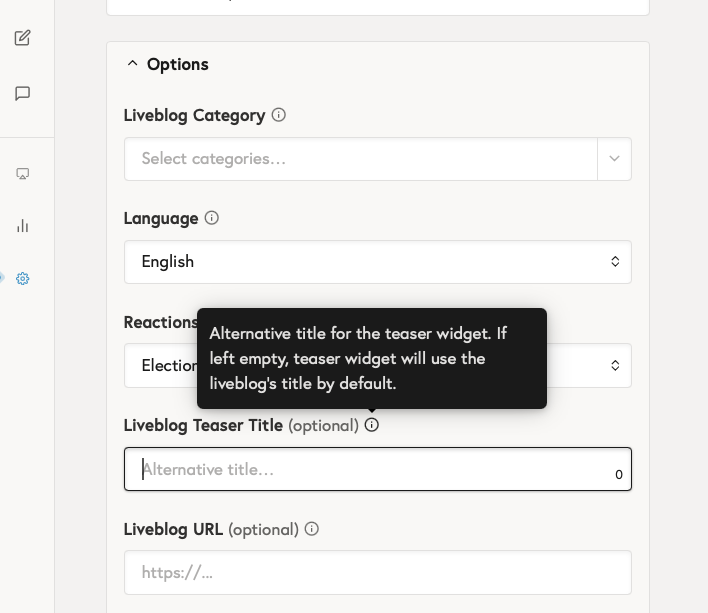The image size is (708, 613).
Task: Open the comments speech bubble icon
Action: tap(22, 93)
